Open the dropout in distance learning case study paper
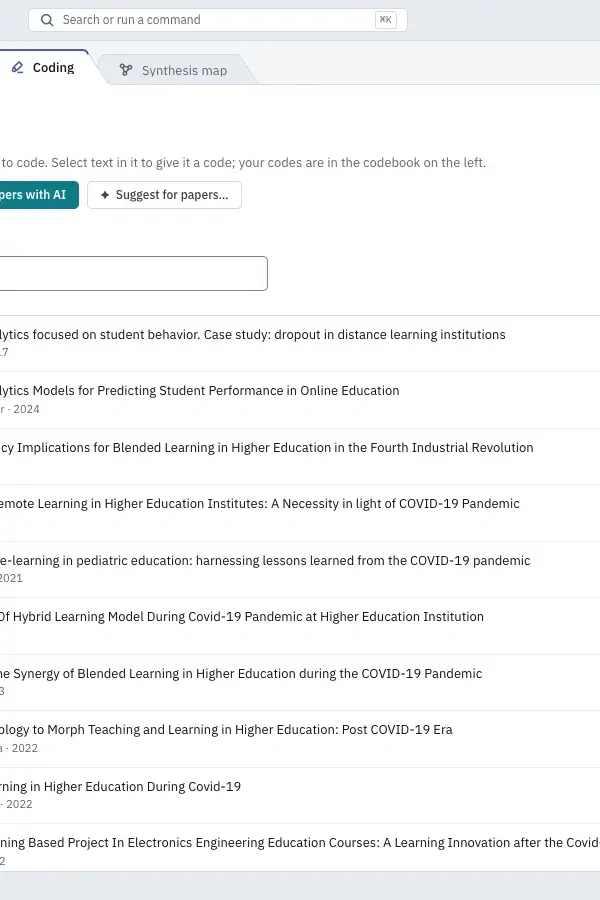The width and height of the screenshot is (600, 900). click(x=300, y=343)
